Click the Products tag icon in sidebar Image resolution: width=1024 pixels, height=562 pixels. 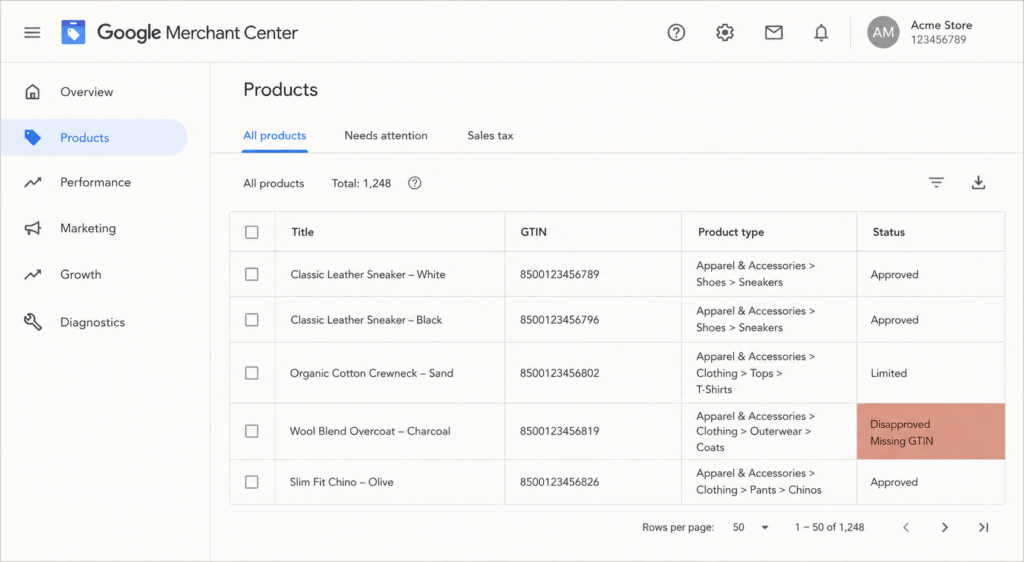pos(33,137)
